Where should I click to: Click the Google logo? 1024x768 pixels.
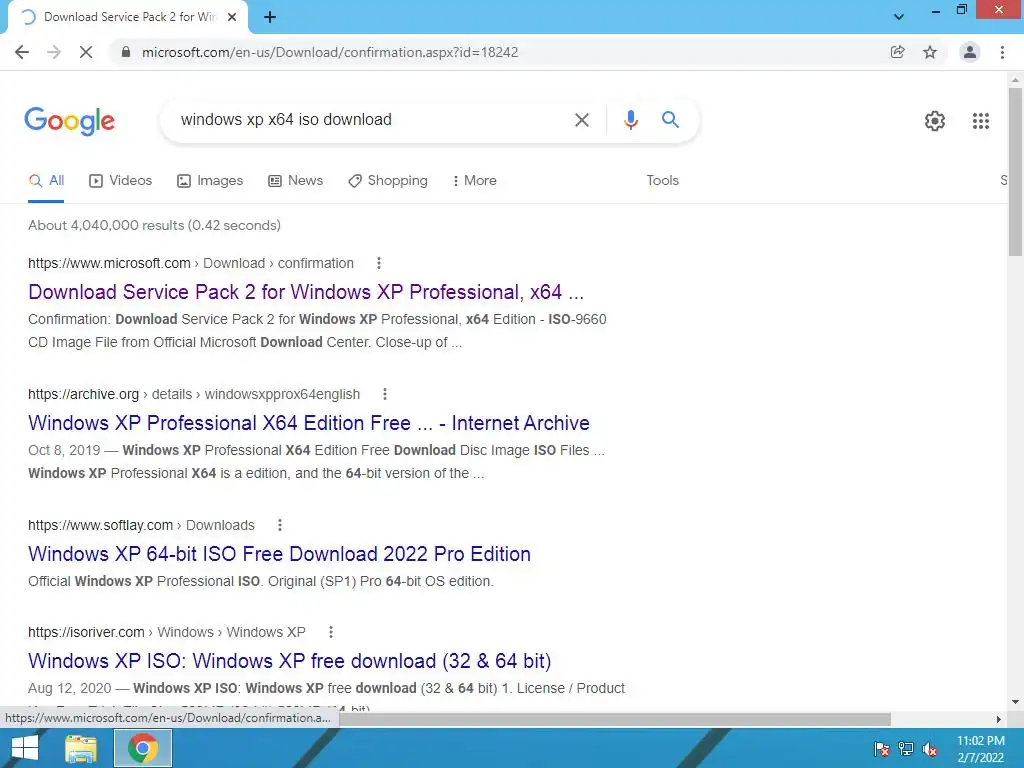point(69,121)
